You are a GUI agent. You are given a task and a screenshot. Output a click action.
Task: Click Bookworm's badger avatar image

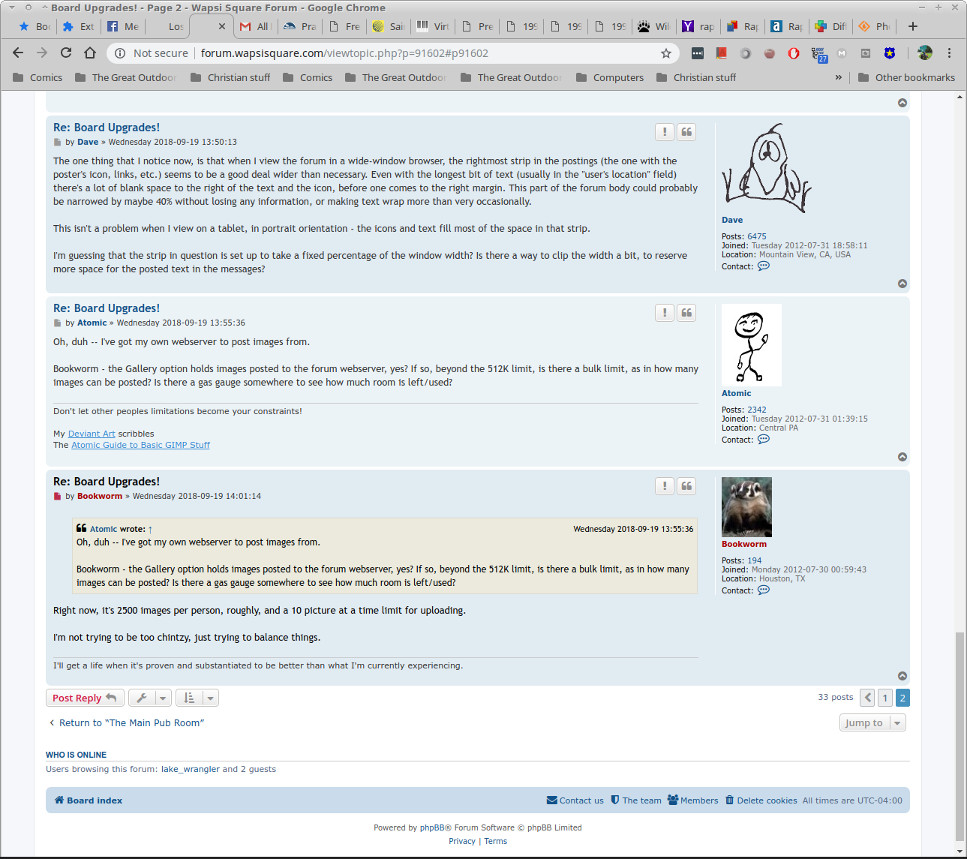pos(746,507)
